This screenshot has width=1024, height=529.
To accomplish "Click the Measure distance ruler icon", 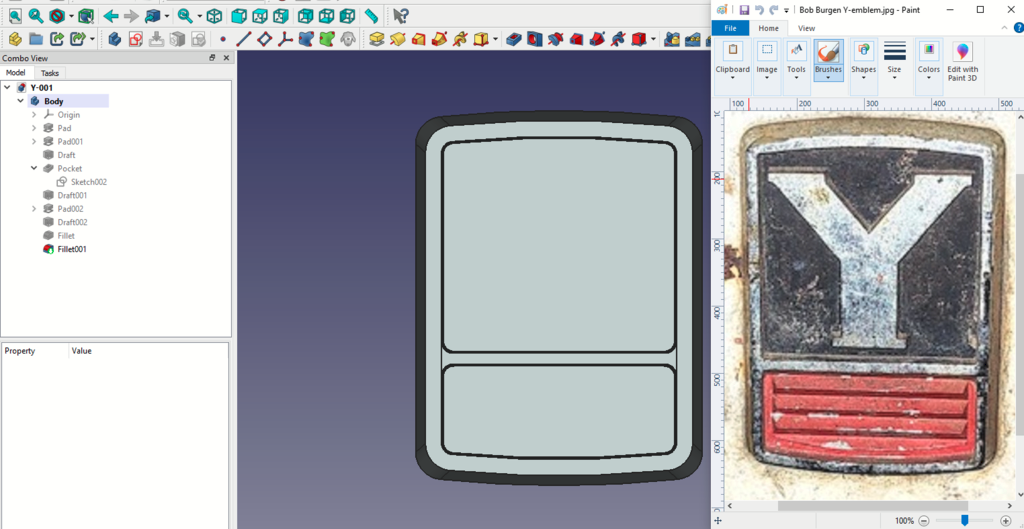I will [x=371, y=16].
